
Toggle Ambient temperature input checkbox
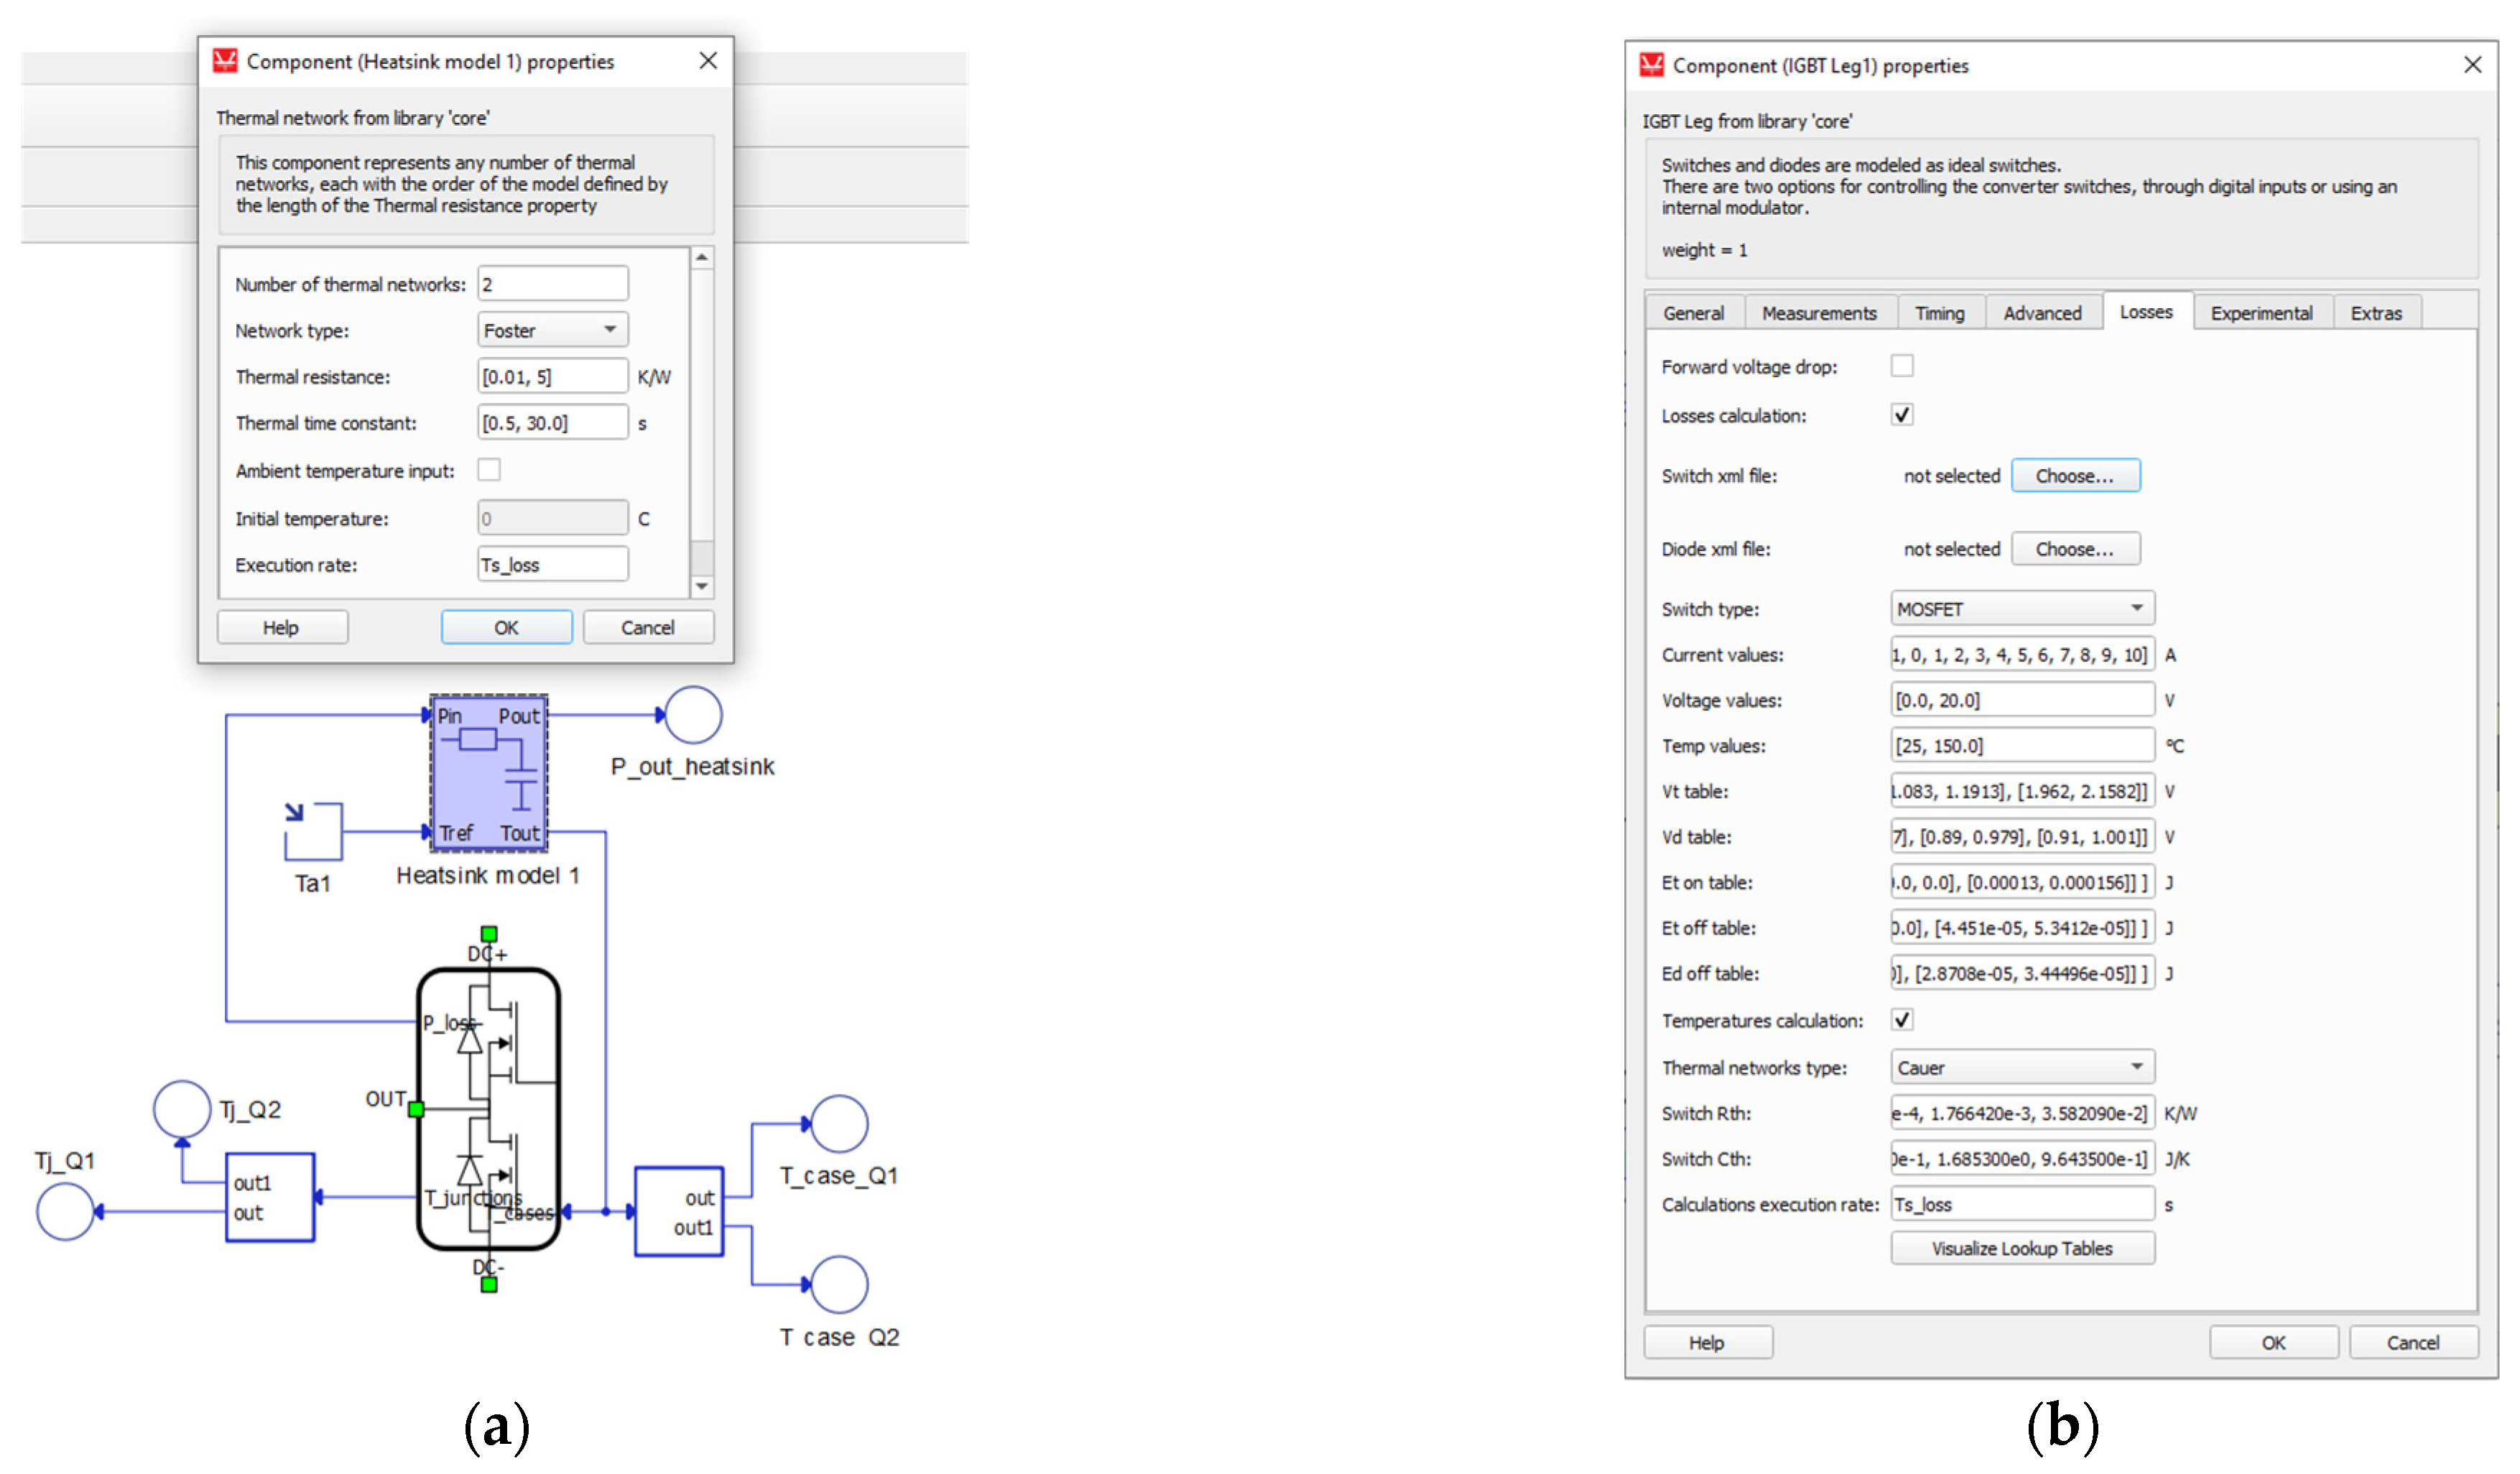tap(489, 470)
